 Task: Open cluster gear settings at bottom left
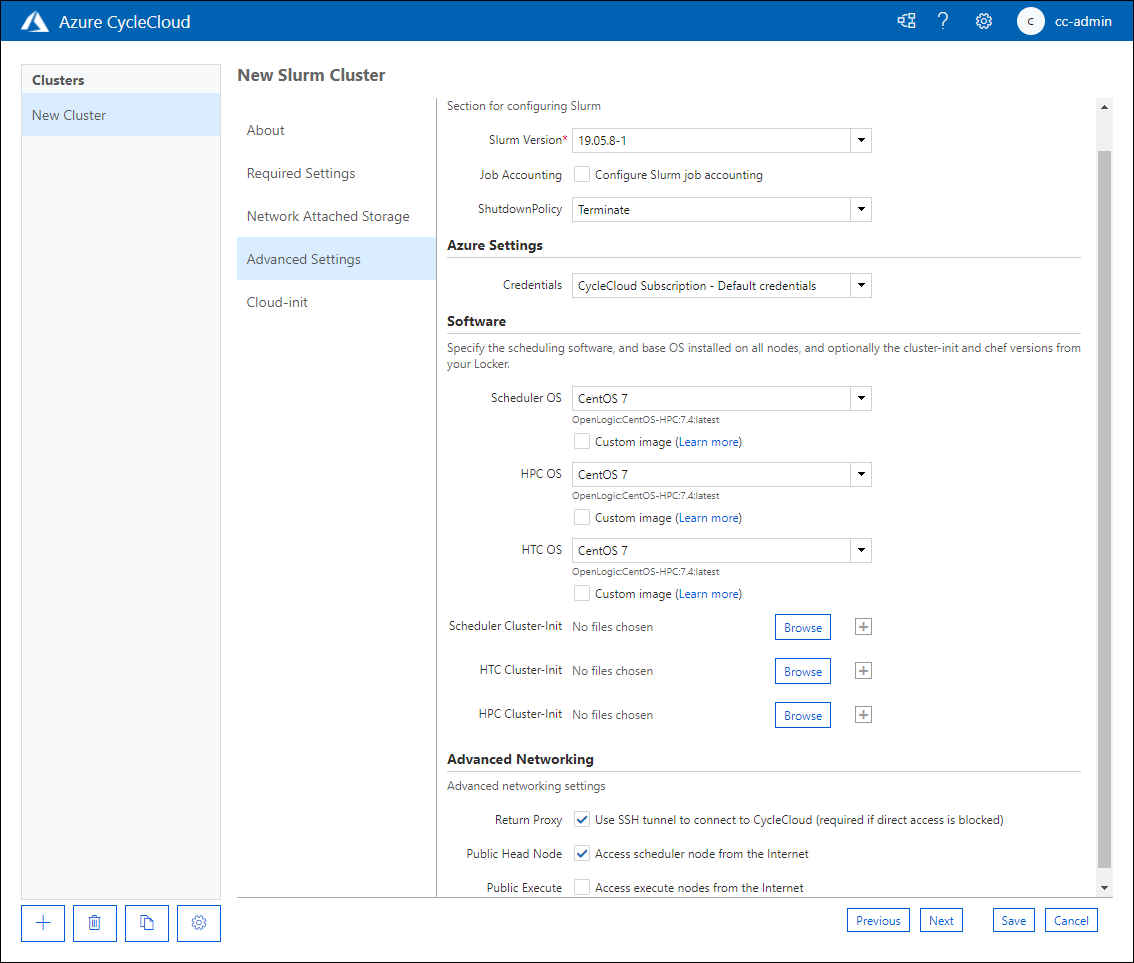coord(198,923)
